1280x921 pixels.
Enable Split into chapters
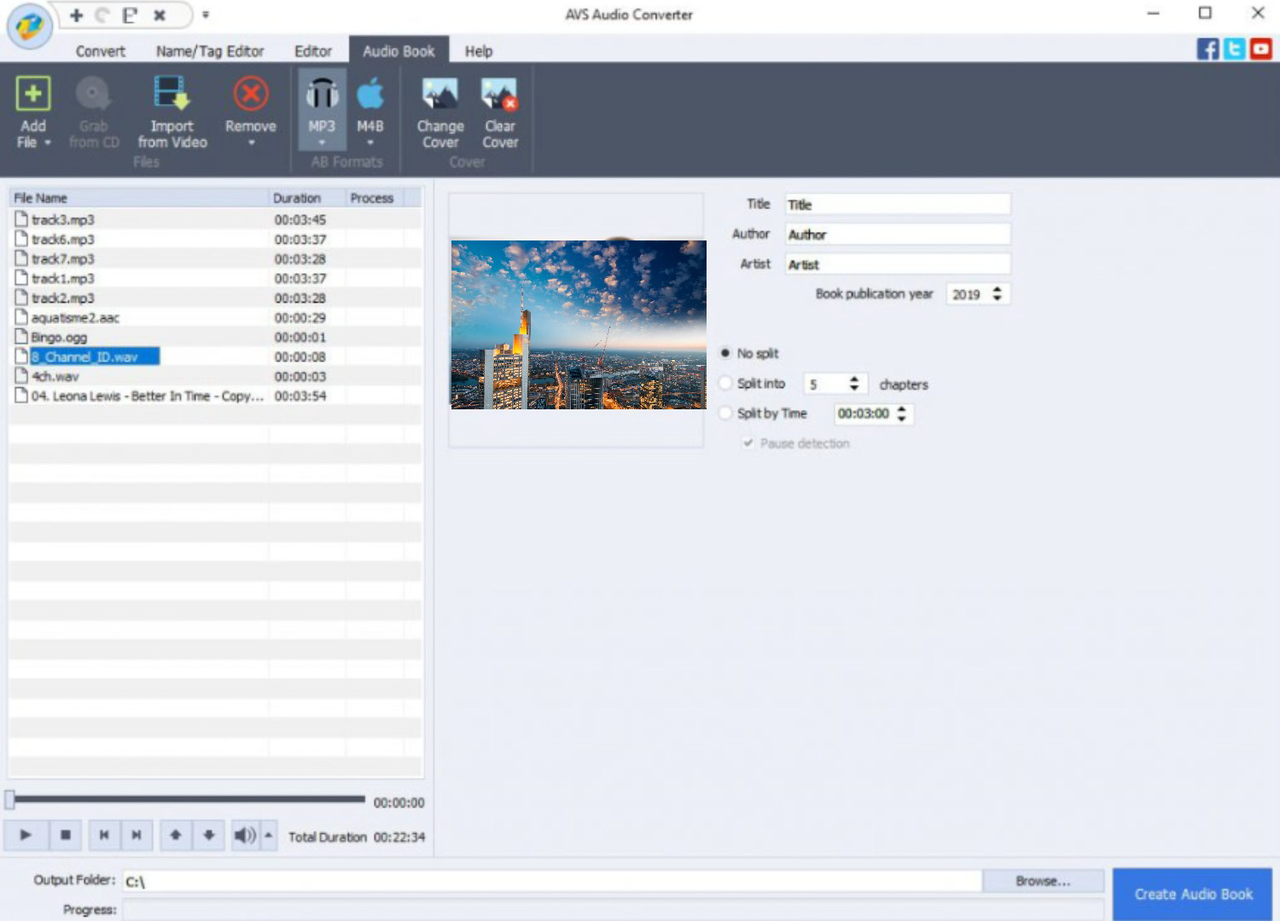point(724,383)
